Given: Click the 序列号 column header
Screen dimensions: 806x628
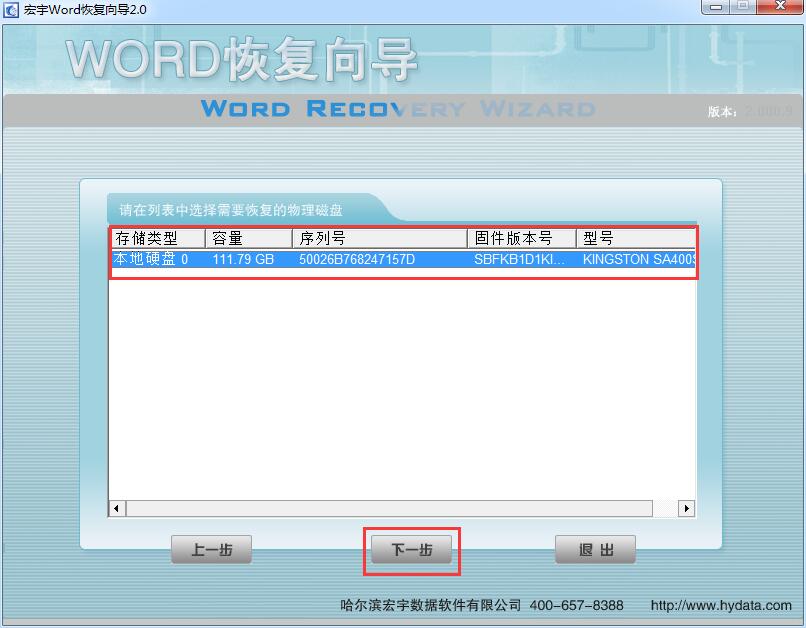Looking at the screenshot, I should click(x=379, y=238).
